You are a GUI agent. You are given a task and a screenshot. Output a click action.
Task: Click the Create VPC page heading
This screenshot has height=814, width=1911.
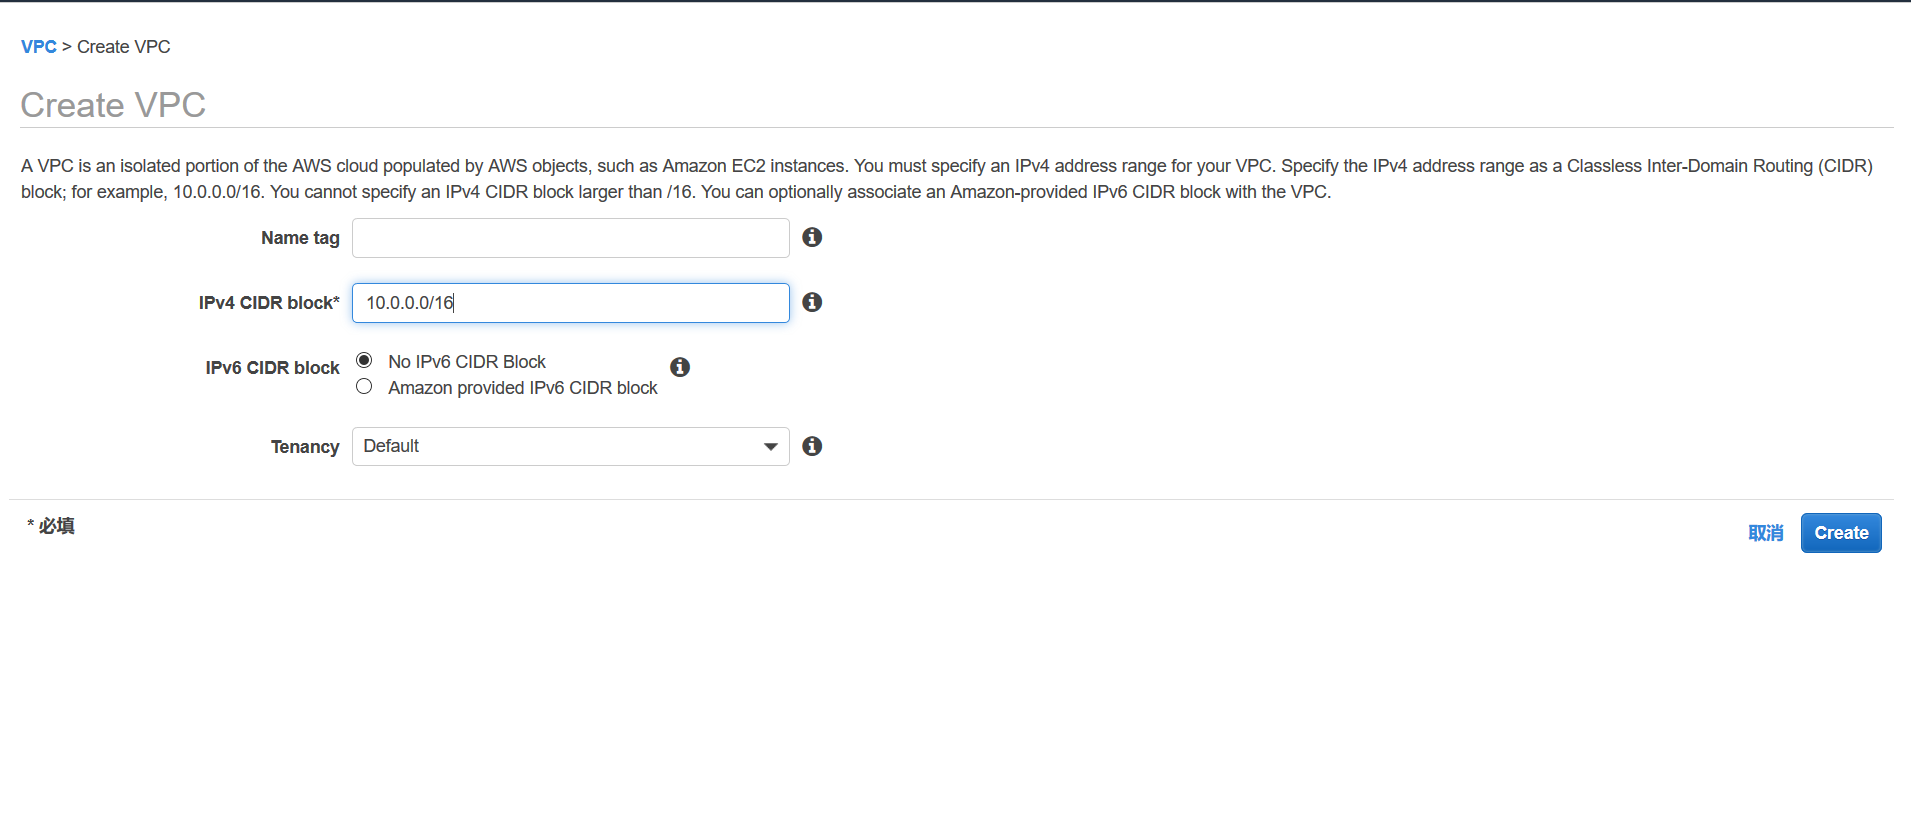pos(113,105)
